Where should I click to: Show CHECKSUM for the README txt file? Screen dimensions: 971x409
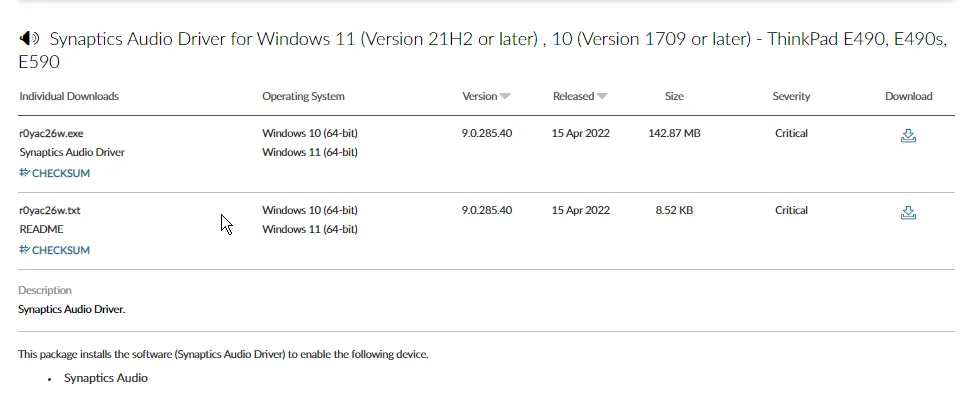pos(55,250)
